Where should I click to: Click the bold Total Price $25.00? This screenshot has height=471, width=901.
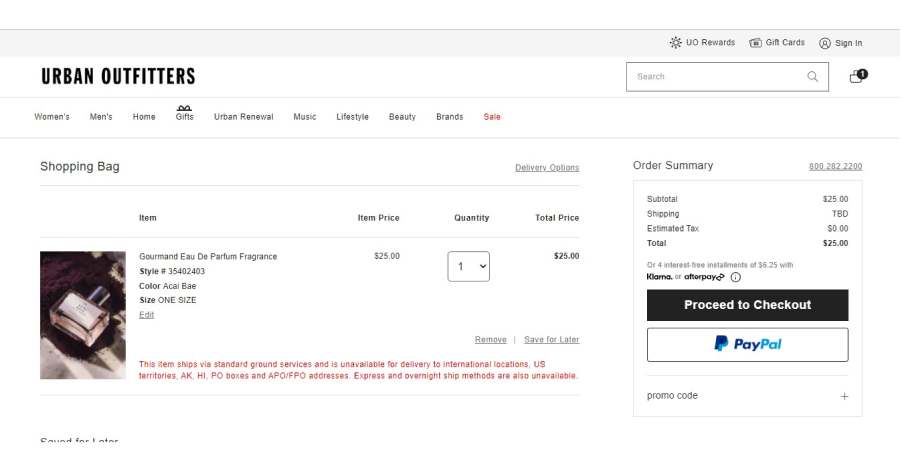coord(566,256)
